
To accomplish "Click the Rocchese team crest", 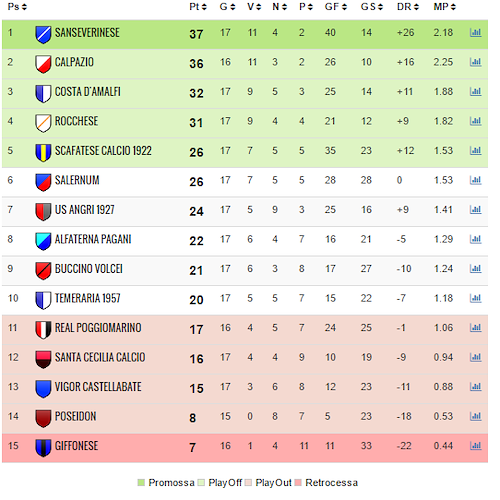I will [x=43, y=123].
